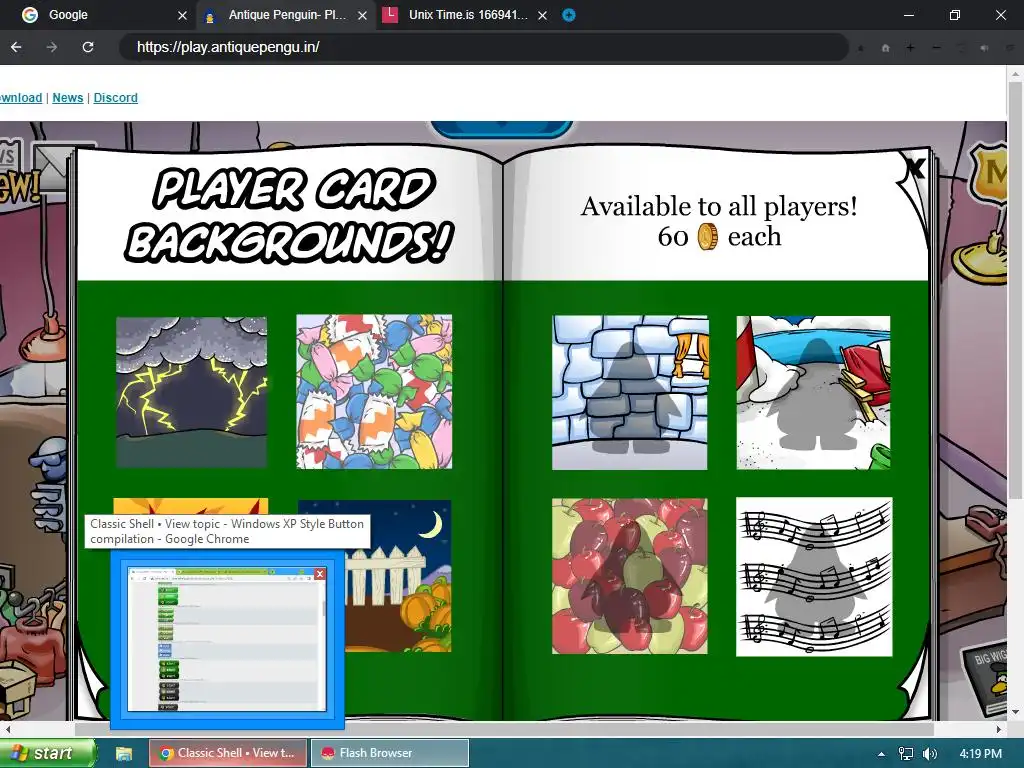Select the snowy beach chair background

pyautogui.click(x=813, y=392)
